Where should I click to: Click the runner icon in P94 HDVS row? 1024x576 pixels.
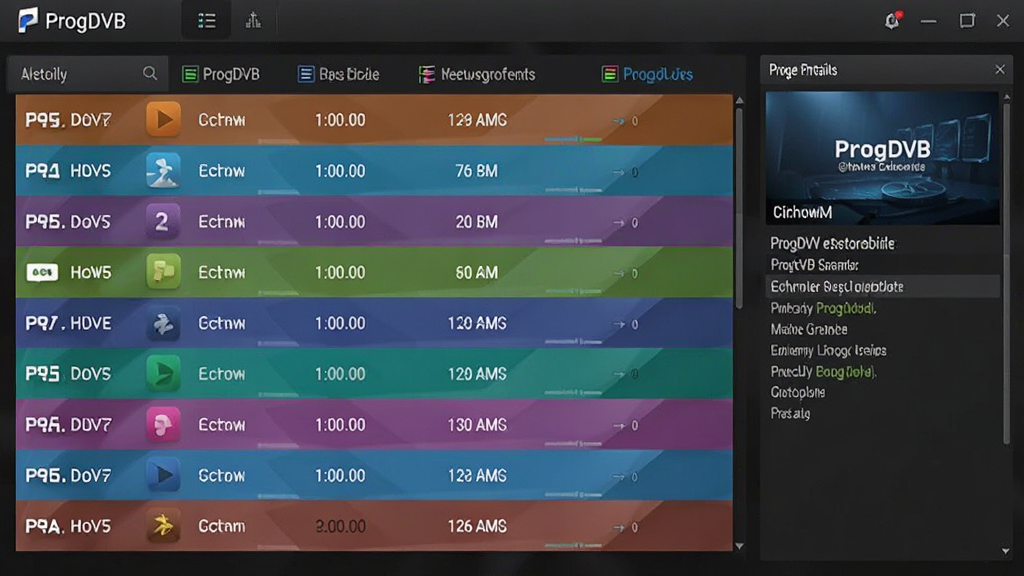tap(163, 170)
